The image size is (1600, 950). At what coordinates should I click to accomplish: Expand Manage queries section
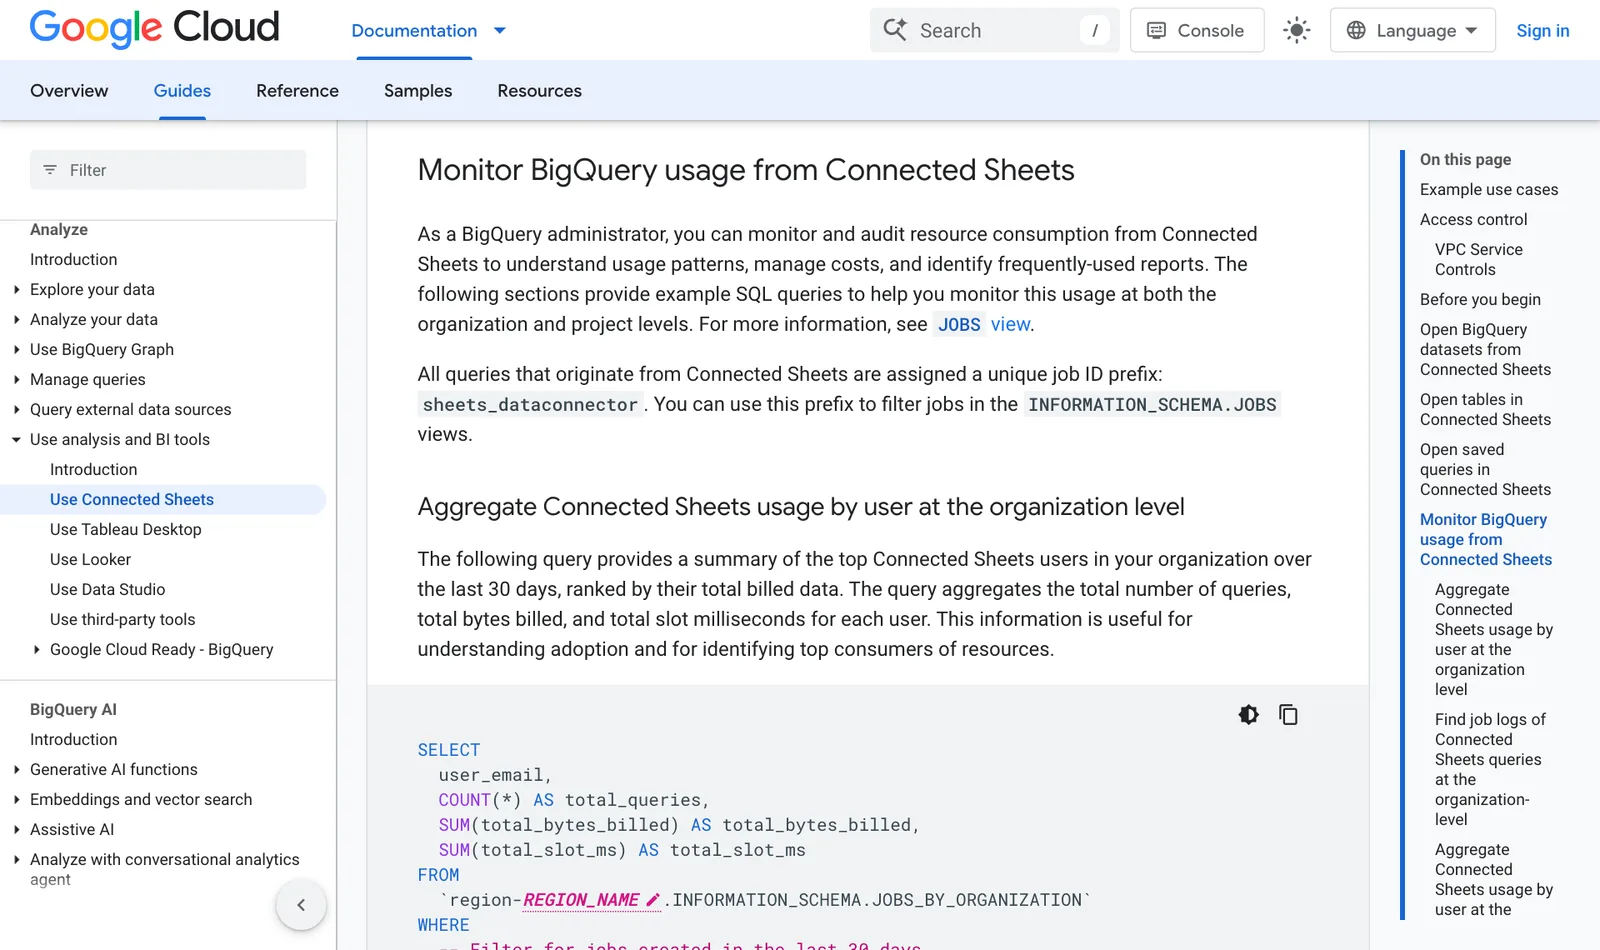(x=17, y=380)
